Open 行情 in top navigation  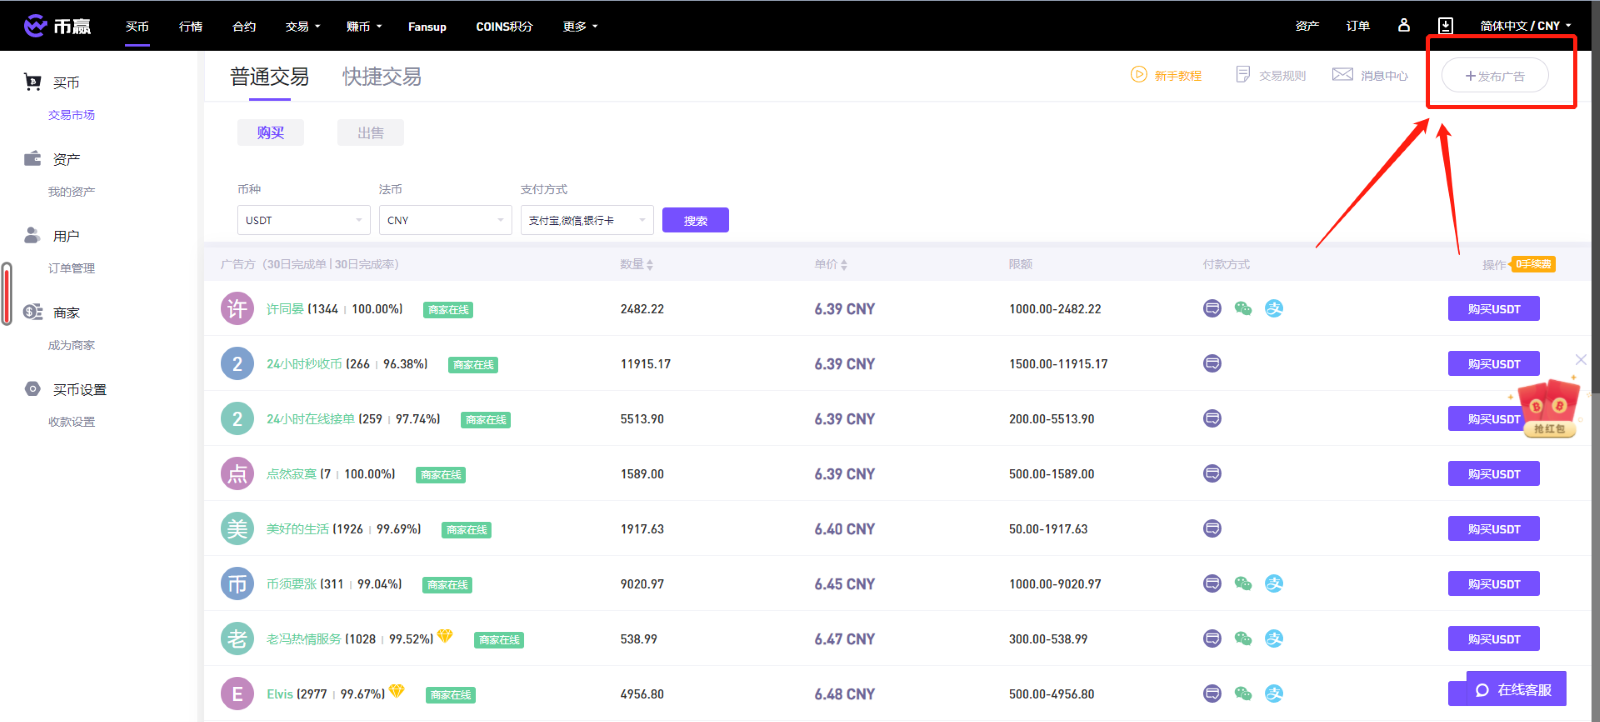click(x=191, y=27)
